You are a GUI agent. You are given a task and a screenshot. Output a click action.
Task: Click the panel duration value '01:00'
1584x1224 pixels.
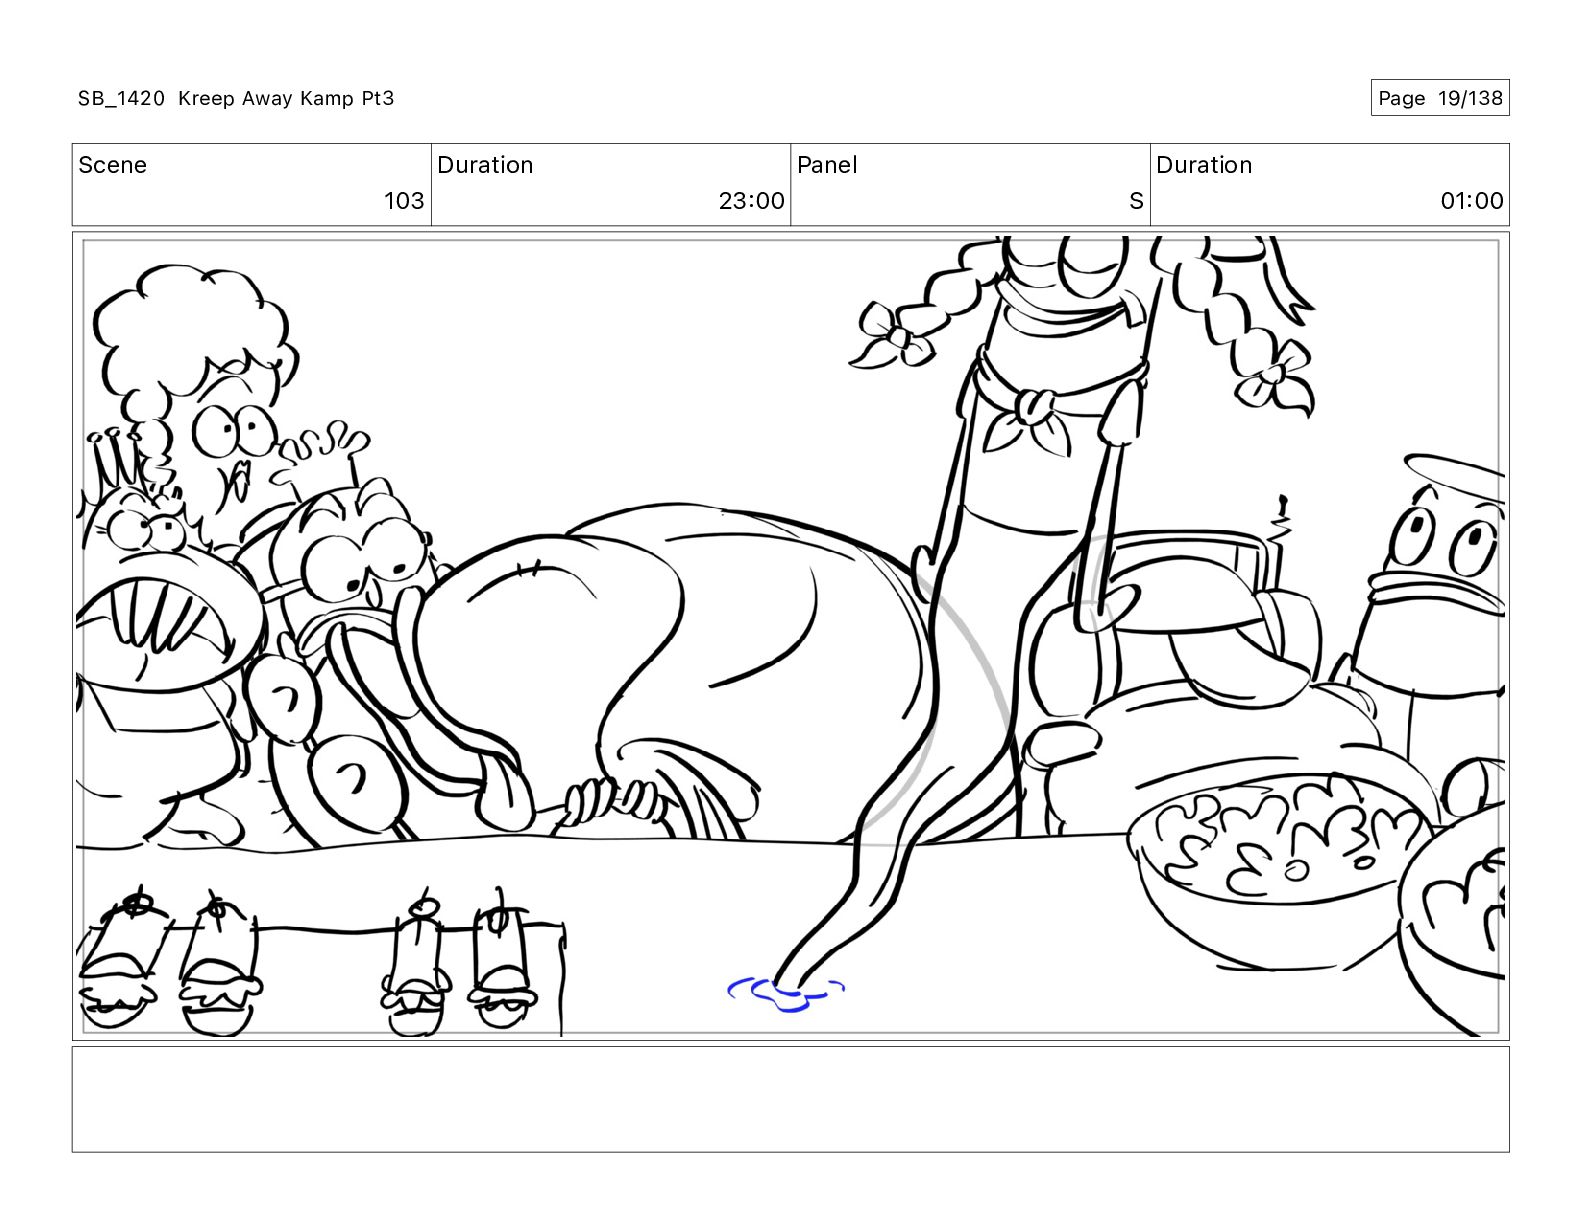[x=1471, y=201]
